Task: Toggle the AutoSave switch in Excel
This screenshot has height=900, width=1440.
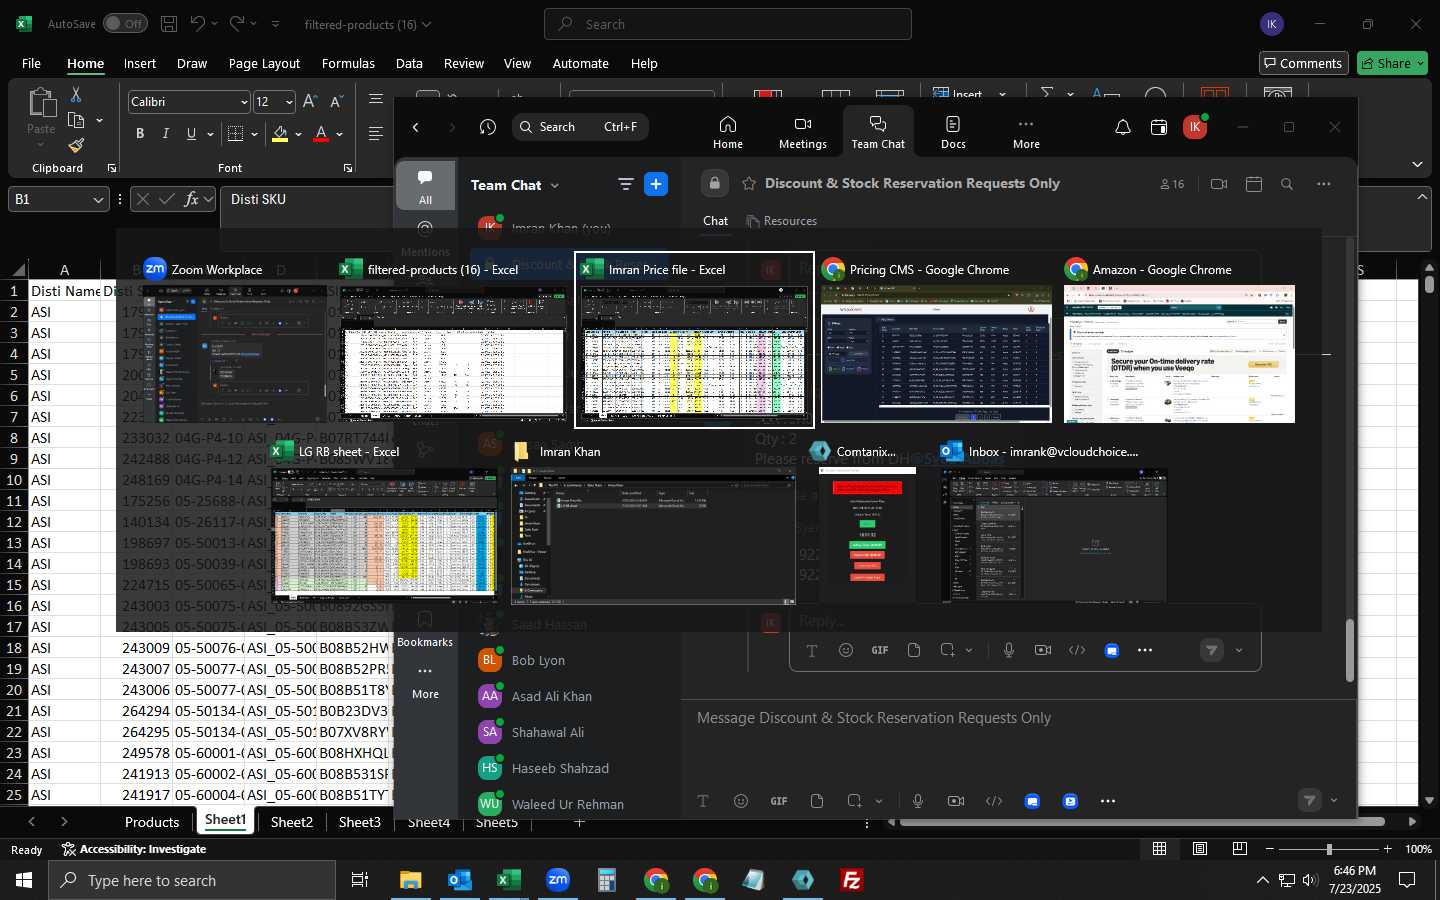Action: [x=125, y=23]
